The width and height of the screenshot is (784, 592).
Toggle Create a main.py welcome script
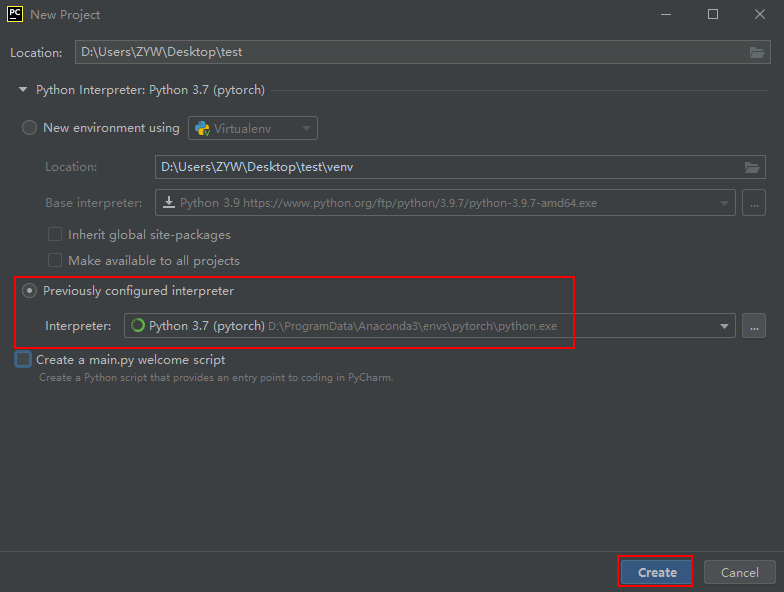point(23,360)
